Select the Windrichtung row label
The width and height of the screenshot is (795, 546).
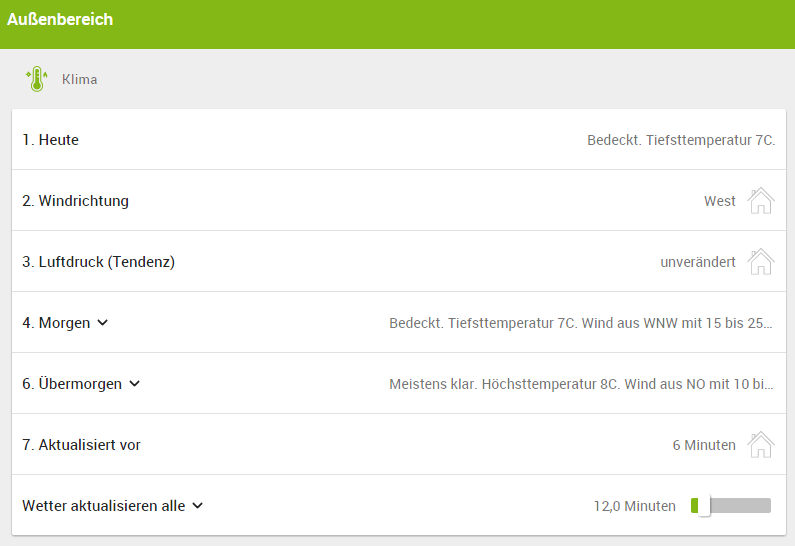tap(76, 201)
